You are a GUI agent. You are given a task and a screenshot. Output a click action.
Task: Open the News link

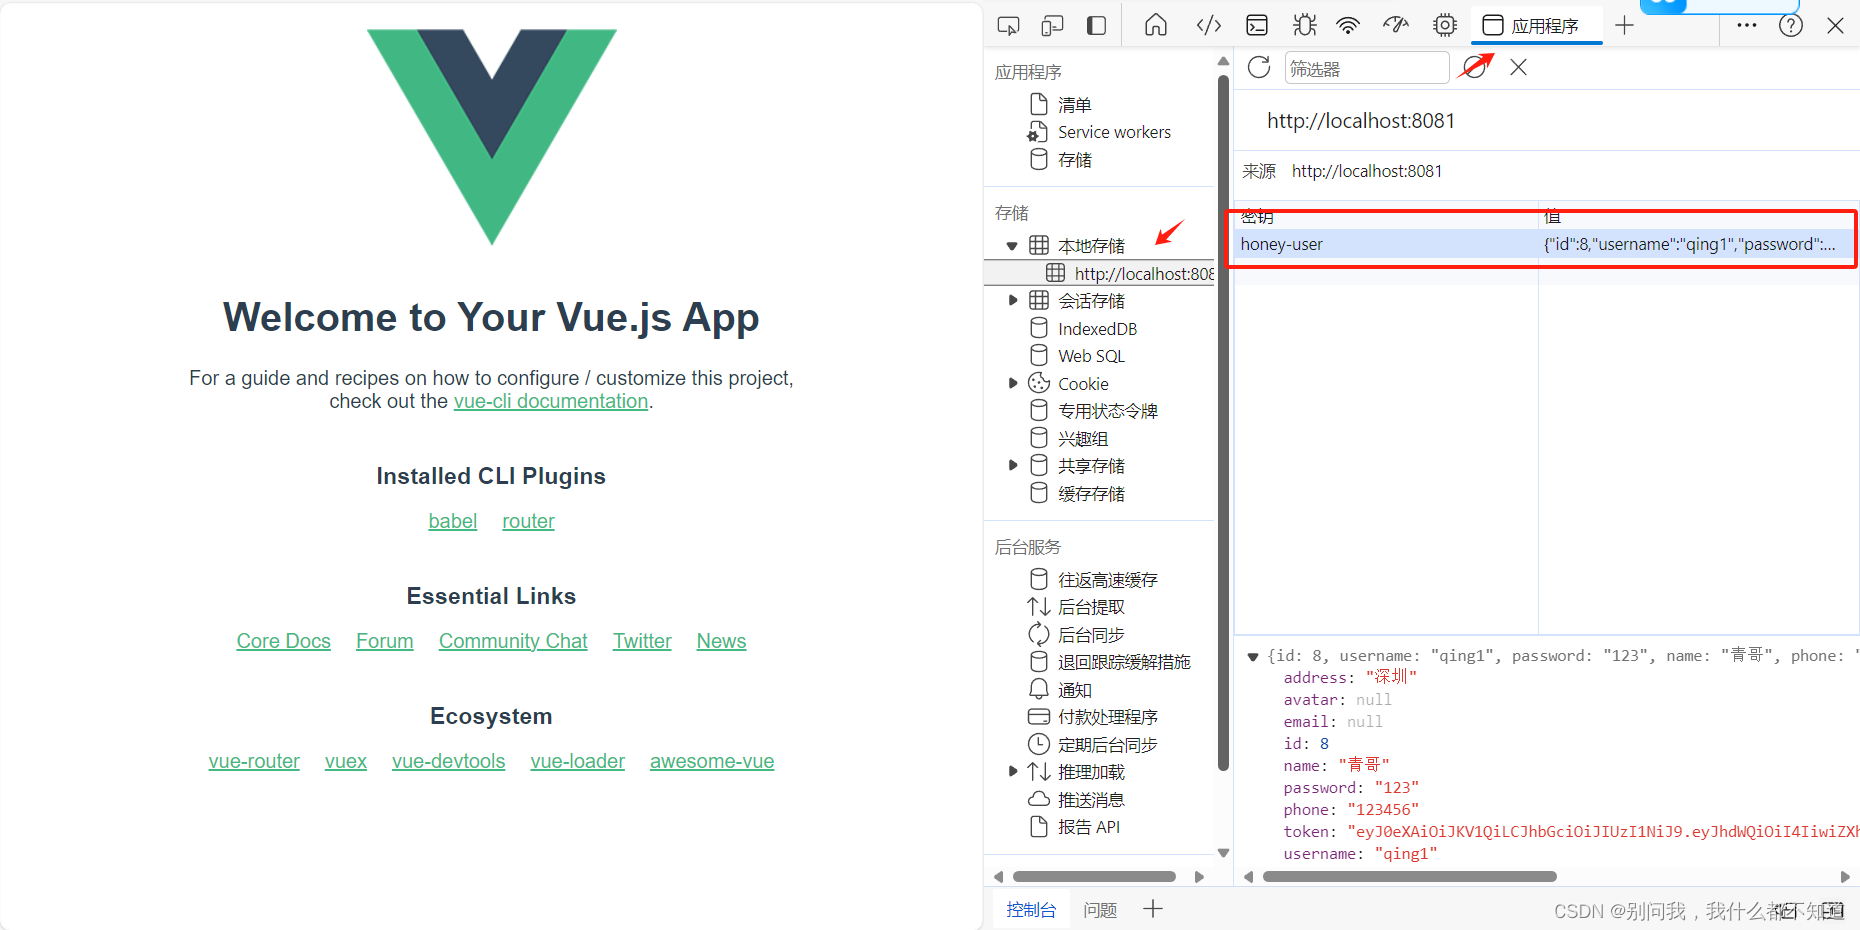[x=721, y=641]
